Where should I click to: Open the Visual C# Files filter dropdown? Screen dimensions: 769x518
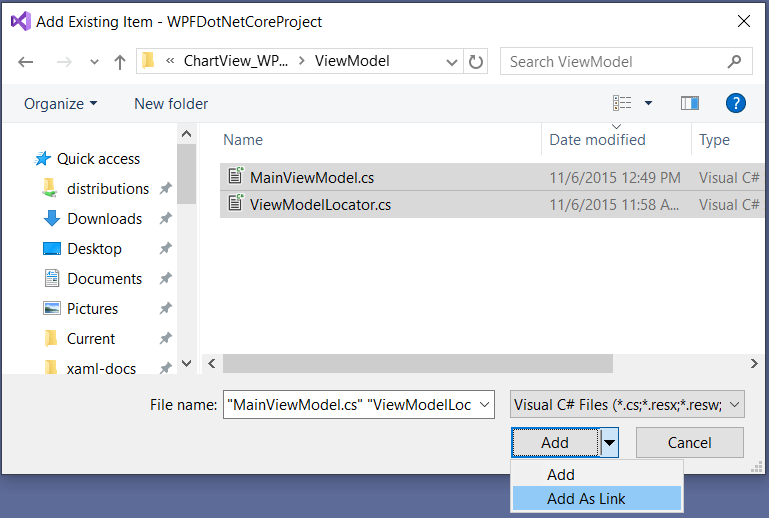point(627,405)
